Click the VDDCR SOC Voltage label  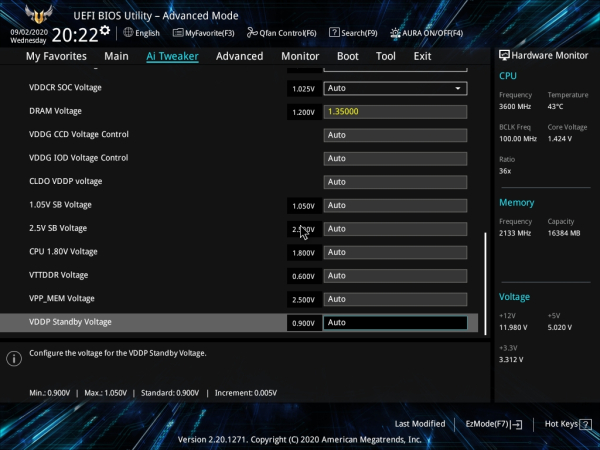[65, 88]
